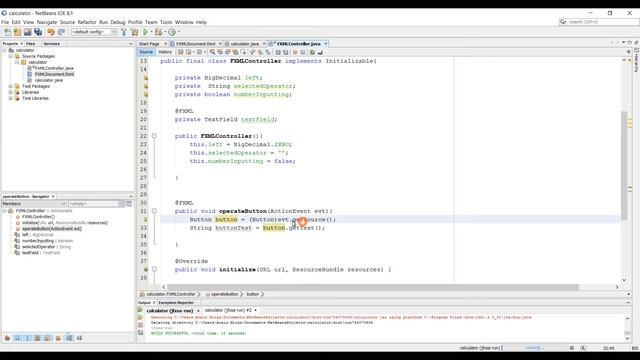Click the filter settings icon beside Navigator filter
Viewport: 640px width, 360px height.
click(129, 203)
